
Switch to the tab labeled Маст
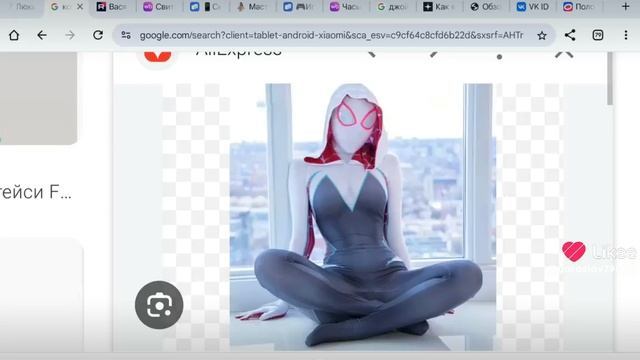(x=252, y=7)
